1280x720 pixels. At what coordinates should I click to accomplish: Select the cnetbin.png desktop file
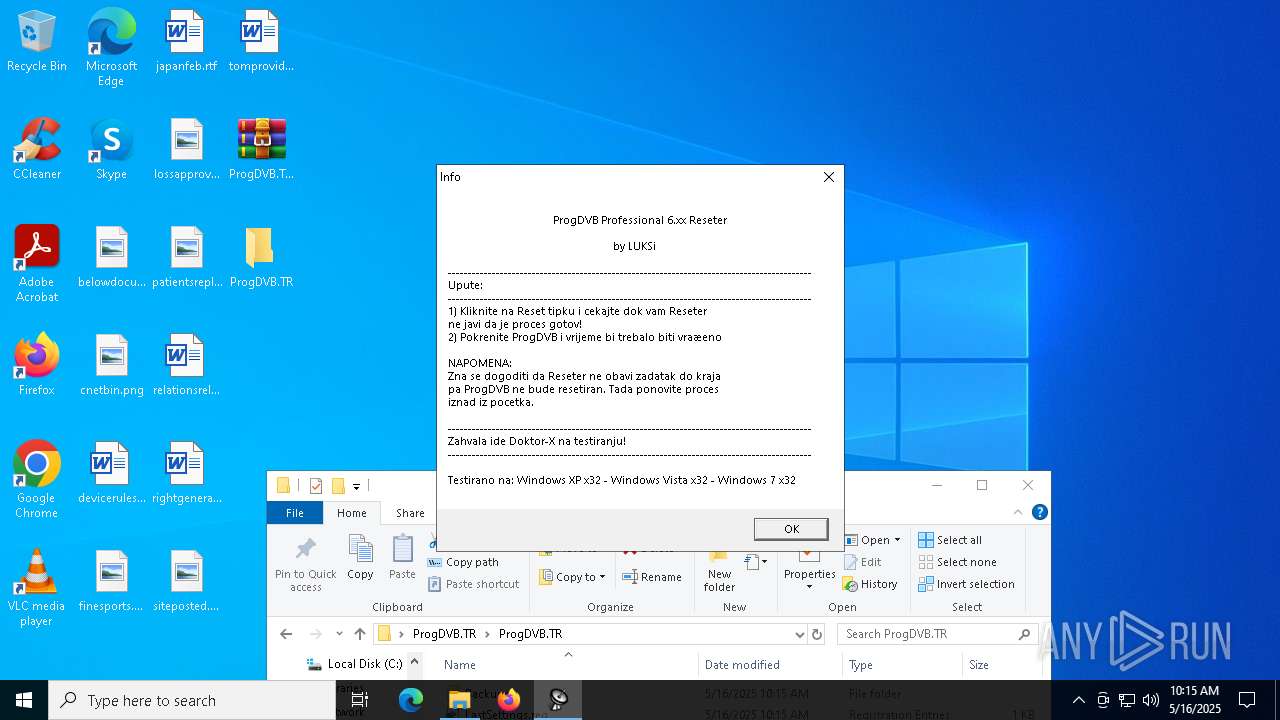[111, 366]
